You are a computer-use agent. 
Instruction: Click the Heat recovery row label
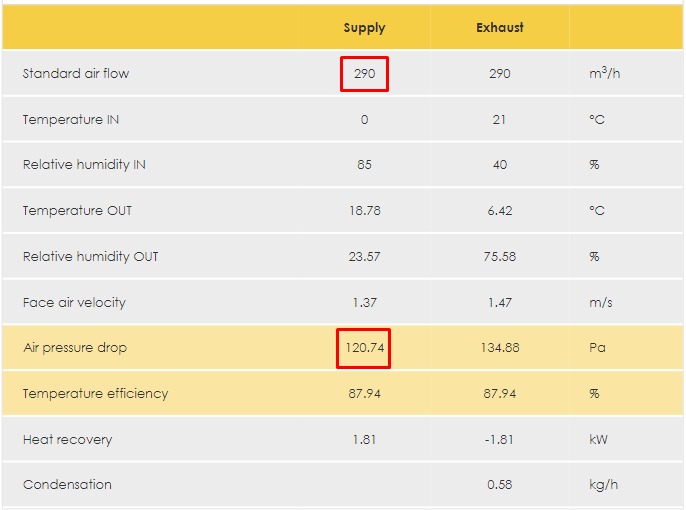(67, 440)
